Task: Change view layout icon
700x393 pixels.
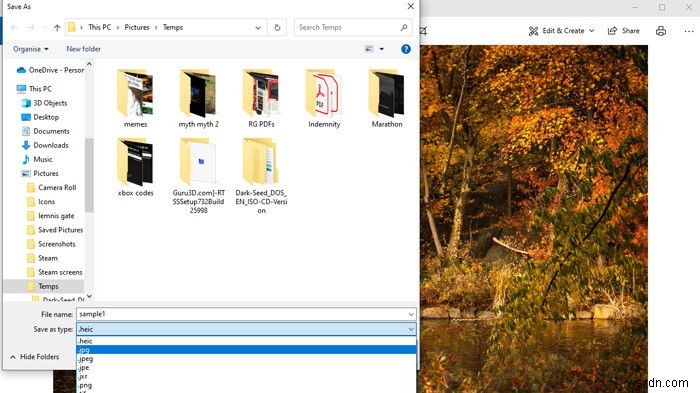Action: pos(369,49)
